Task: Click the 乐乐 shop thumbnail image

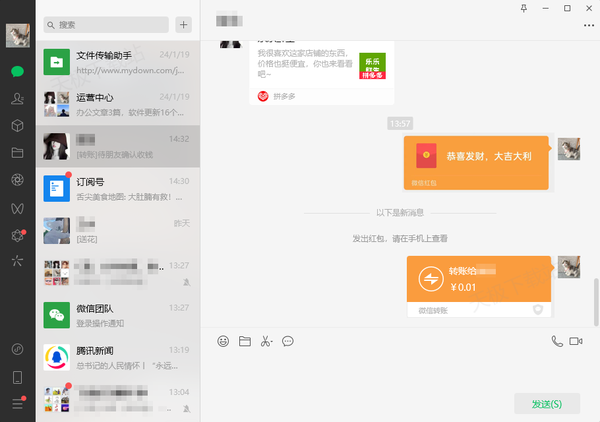Action: (372, 66)
